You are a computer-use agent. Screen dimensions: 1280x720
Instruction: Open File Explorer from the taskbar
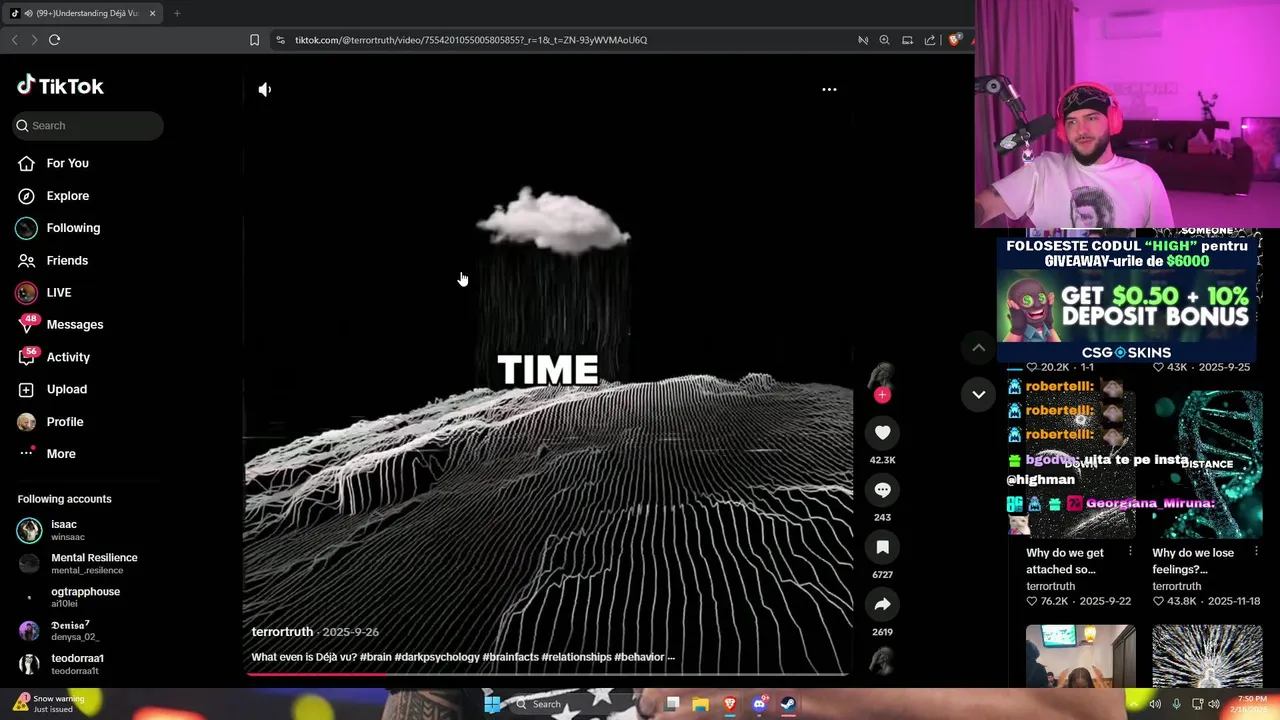coord(701,704)
